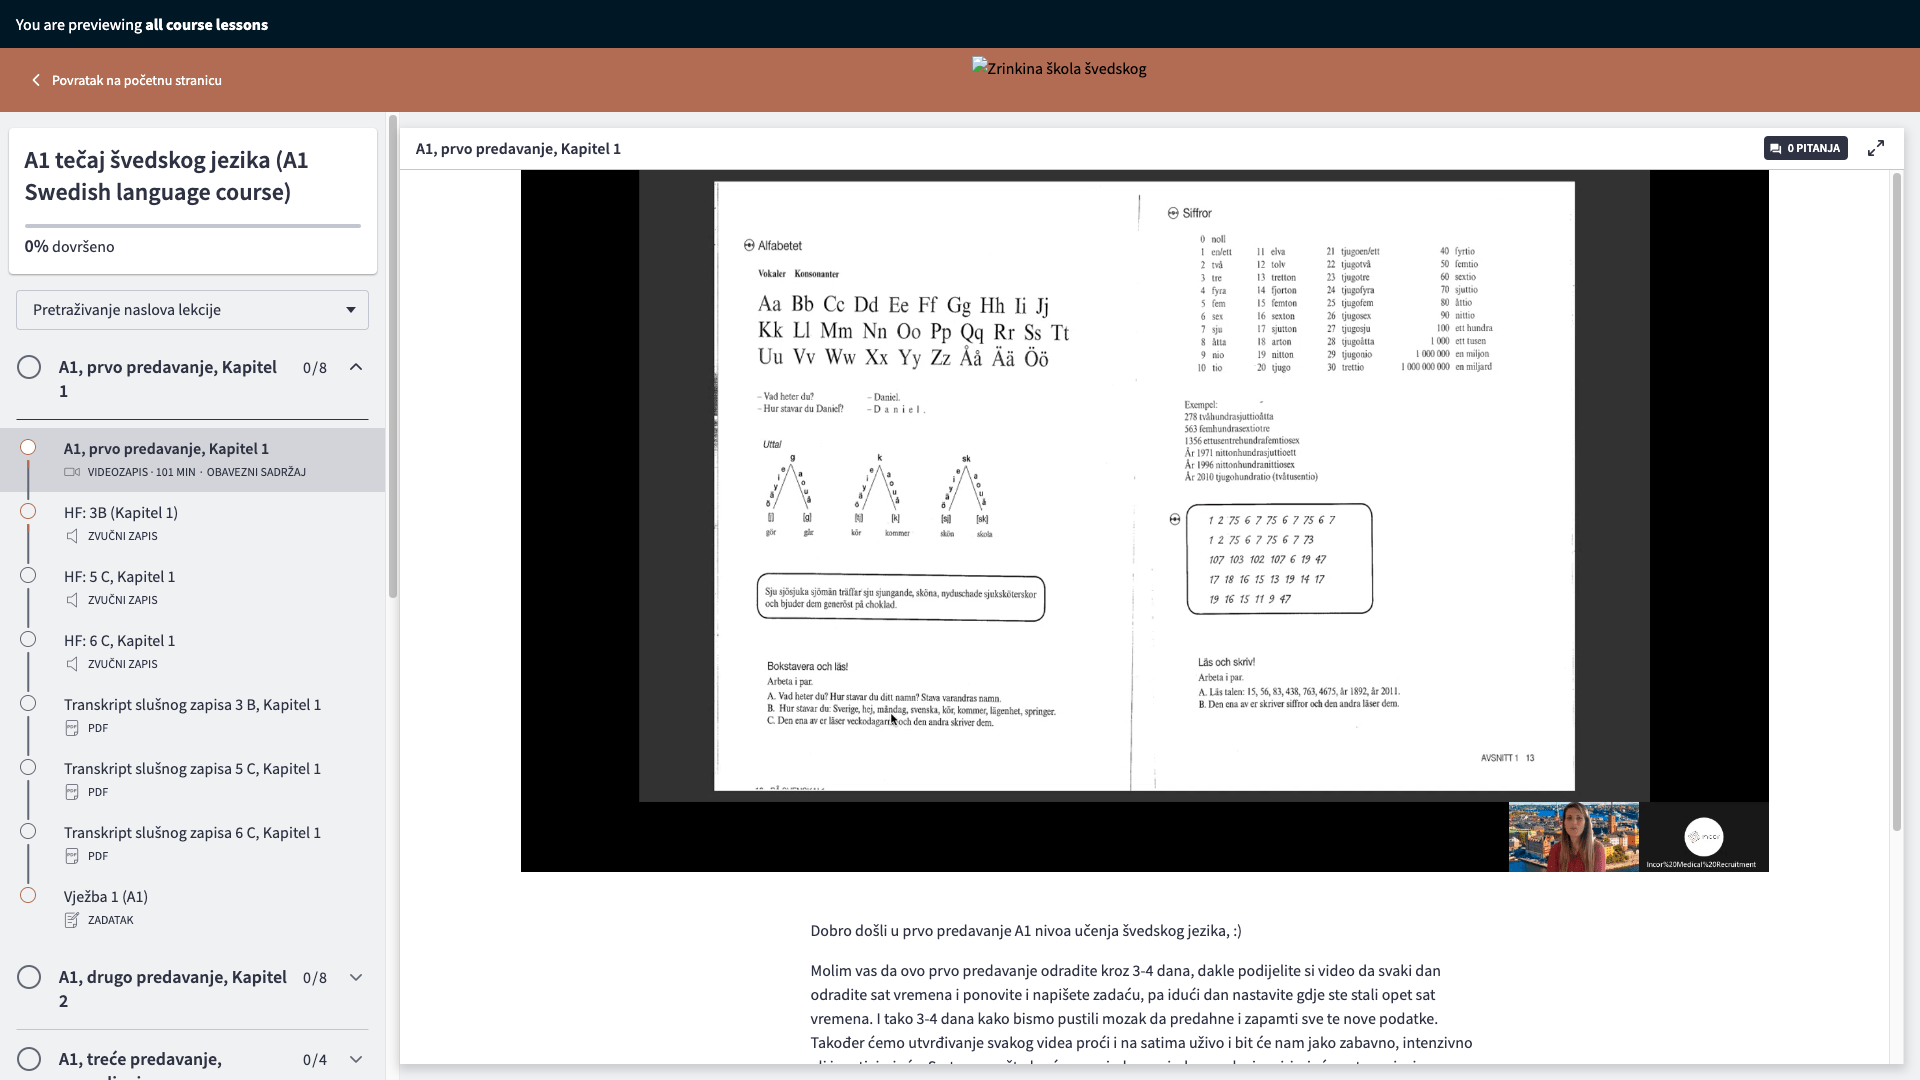Expand the A1, treće predavanje section
1920x1080 pixels.
(356, 1059)
